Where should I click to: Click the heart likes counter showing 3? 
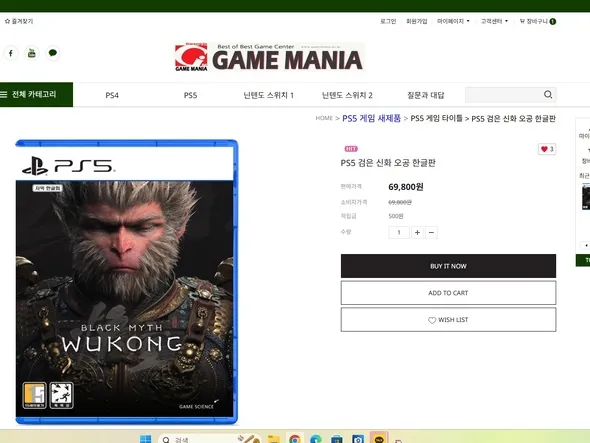pos(547,149)
